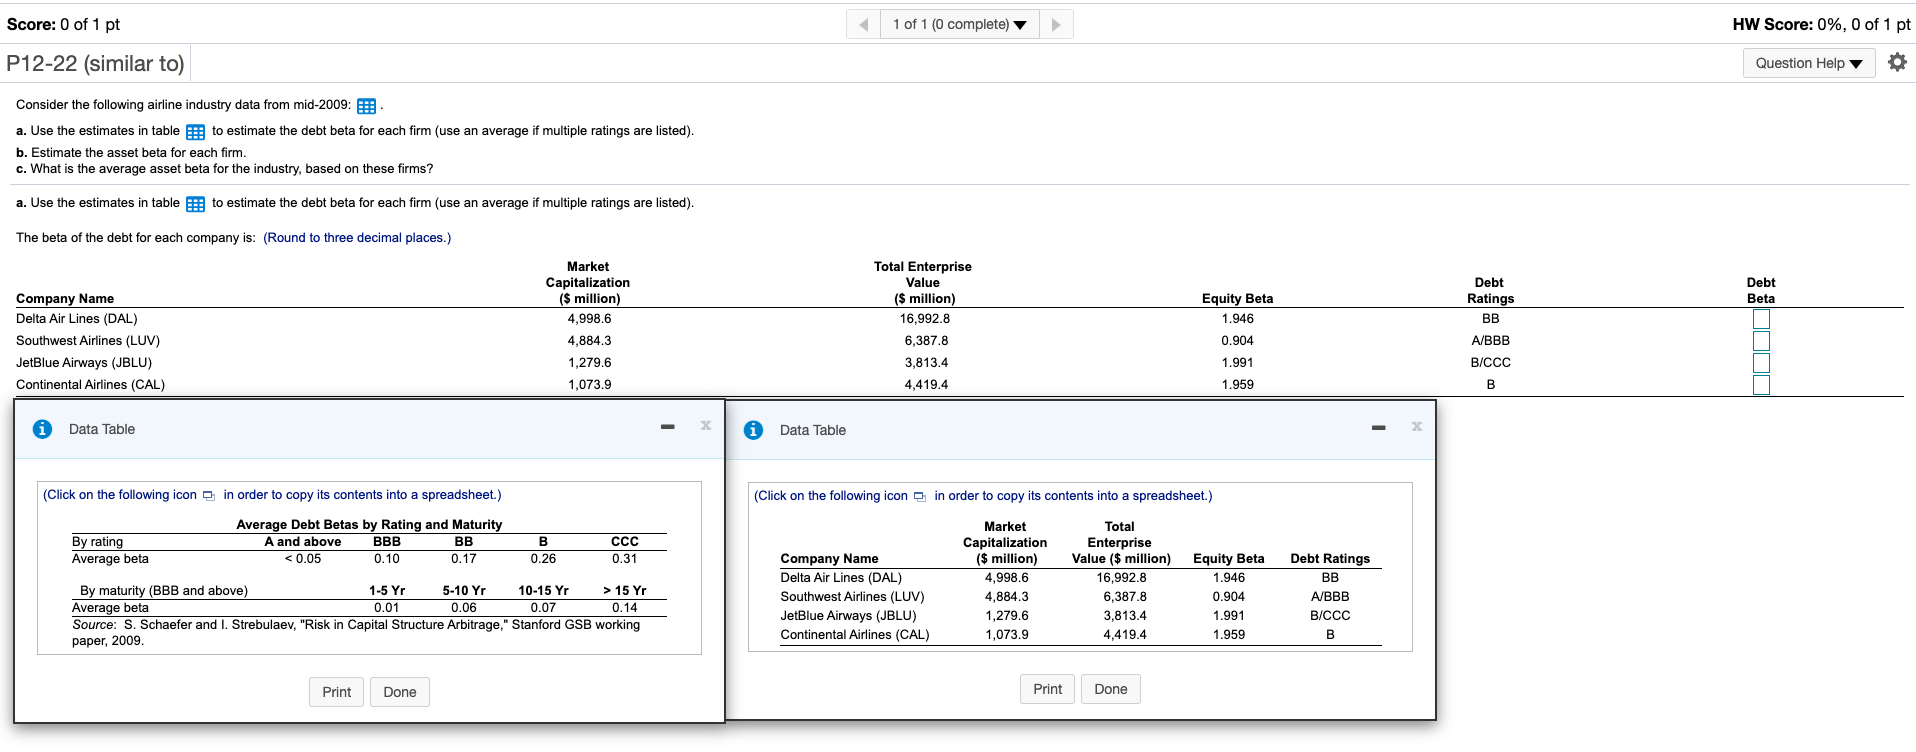Viewport: 1916px width, 752px height.
Task: Open debt beta estimates table icon in part a intro
Action: (196, 132)
